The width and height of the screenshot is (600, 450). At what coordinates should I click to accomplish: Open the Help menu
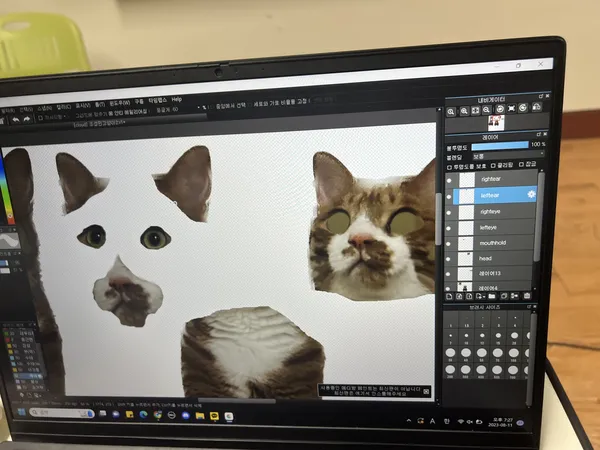click(x=176, y=99)
